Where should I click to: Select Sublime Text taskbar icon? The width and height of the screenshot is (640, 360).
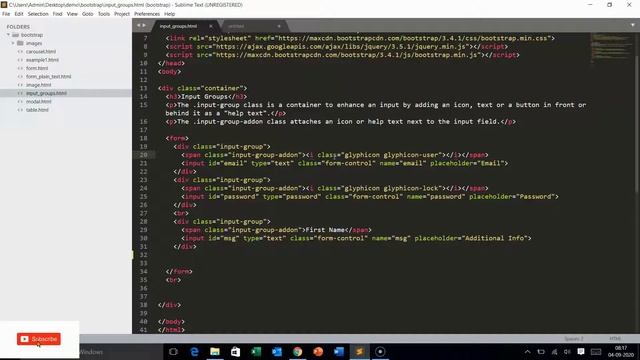pos(360,351)
